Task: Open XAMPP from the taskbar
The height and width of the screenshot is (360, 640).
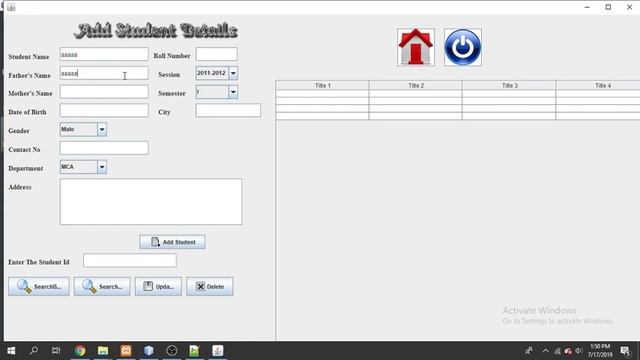Action: point(126,351)
